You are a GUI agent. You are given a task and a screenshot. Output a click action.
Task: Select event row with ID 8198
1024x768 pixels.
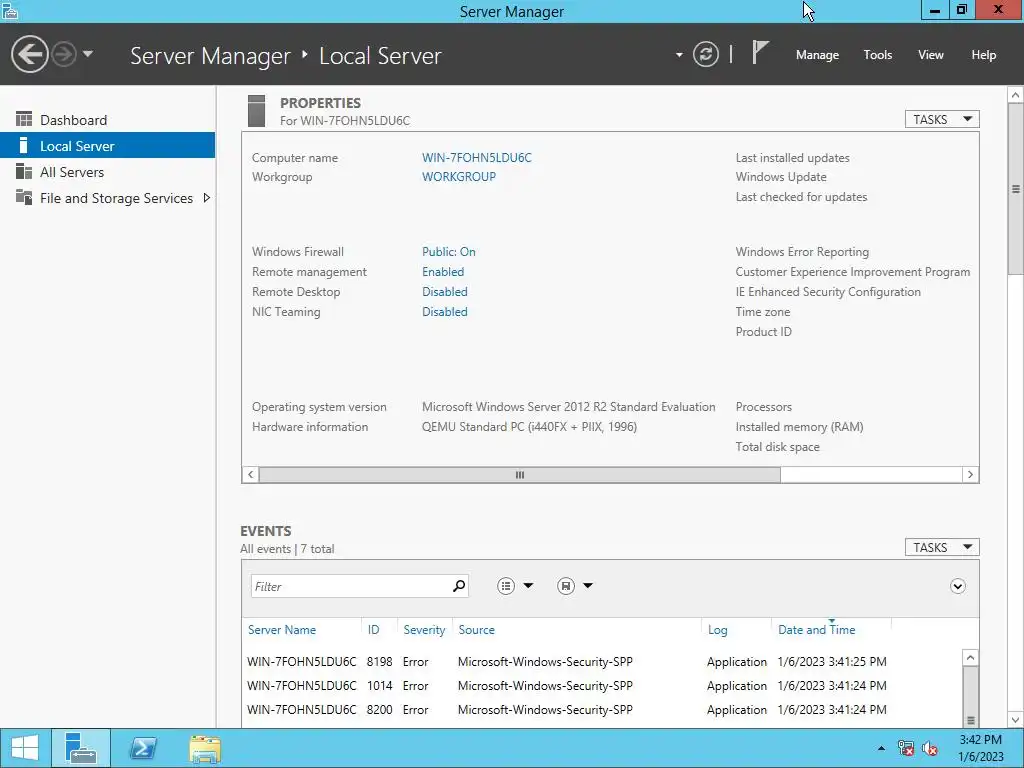(601, 662)
